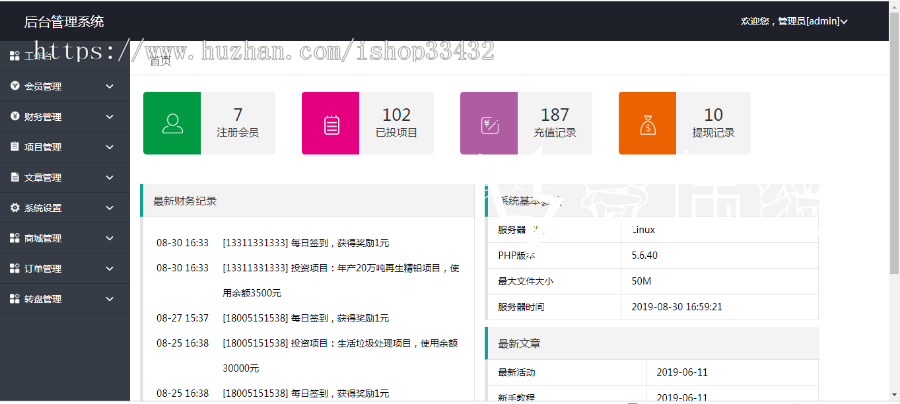Click the Linux server value
Image resolution: width=900 pixels, height=404 pixels.
click(x=643, y=230)
